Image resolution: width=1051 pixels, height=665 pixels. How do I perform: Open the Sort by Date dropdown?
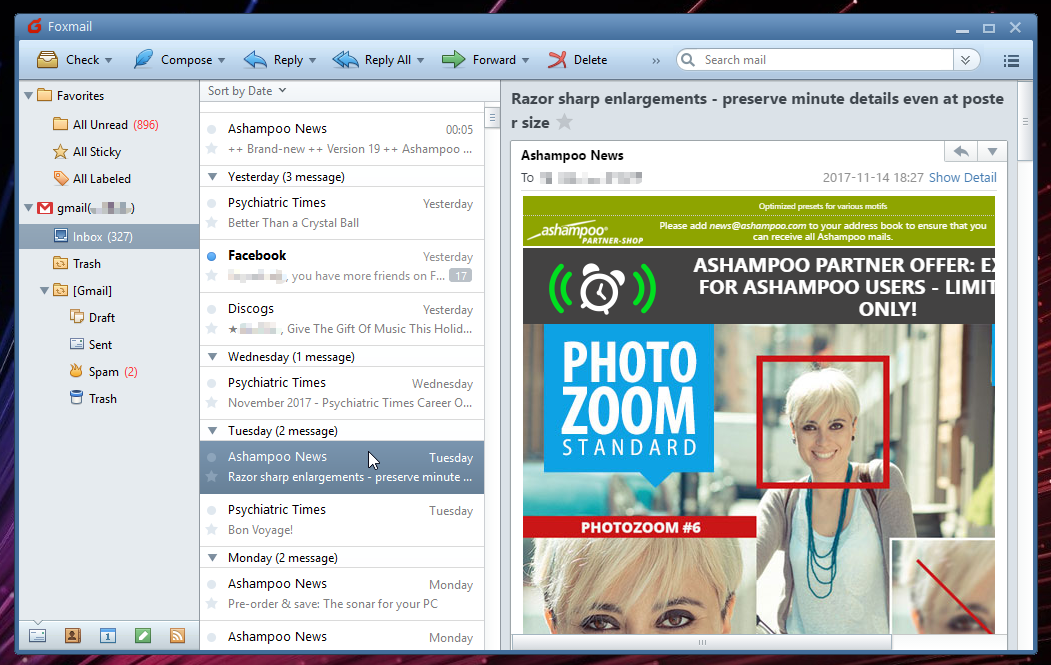click(247, 90)
